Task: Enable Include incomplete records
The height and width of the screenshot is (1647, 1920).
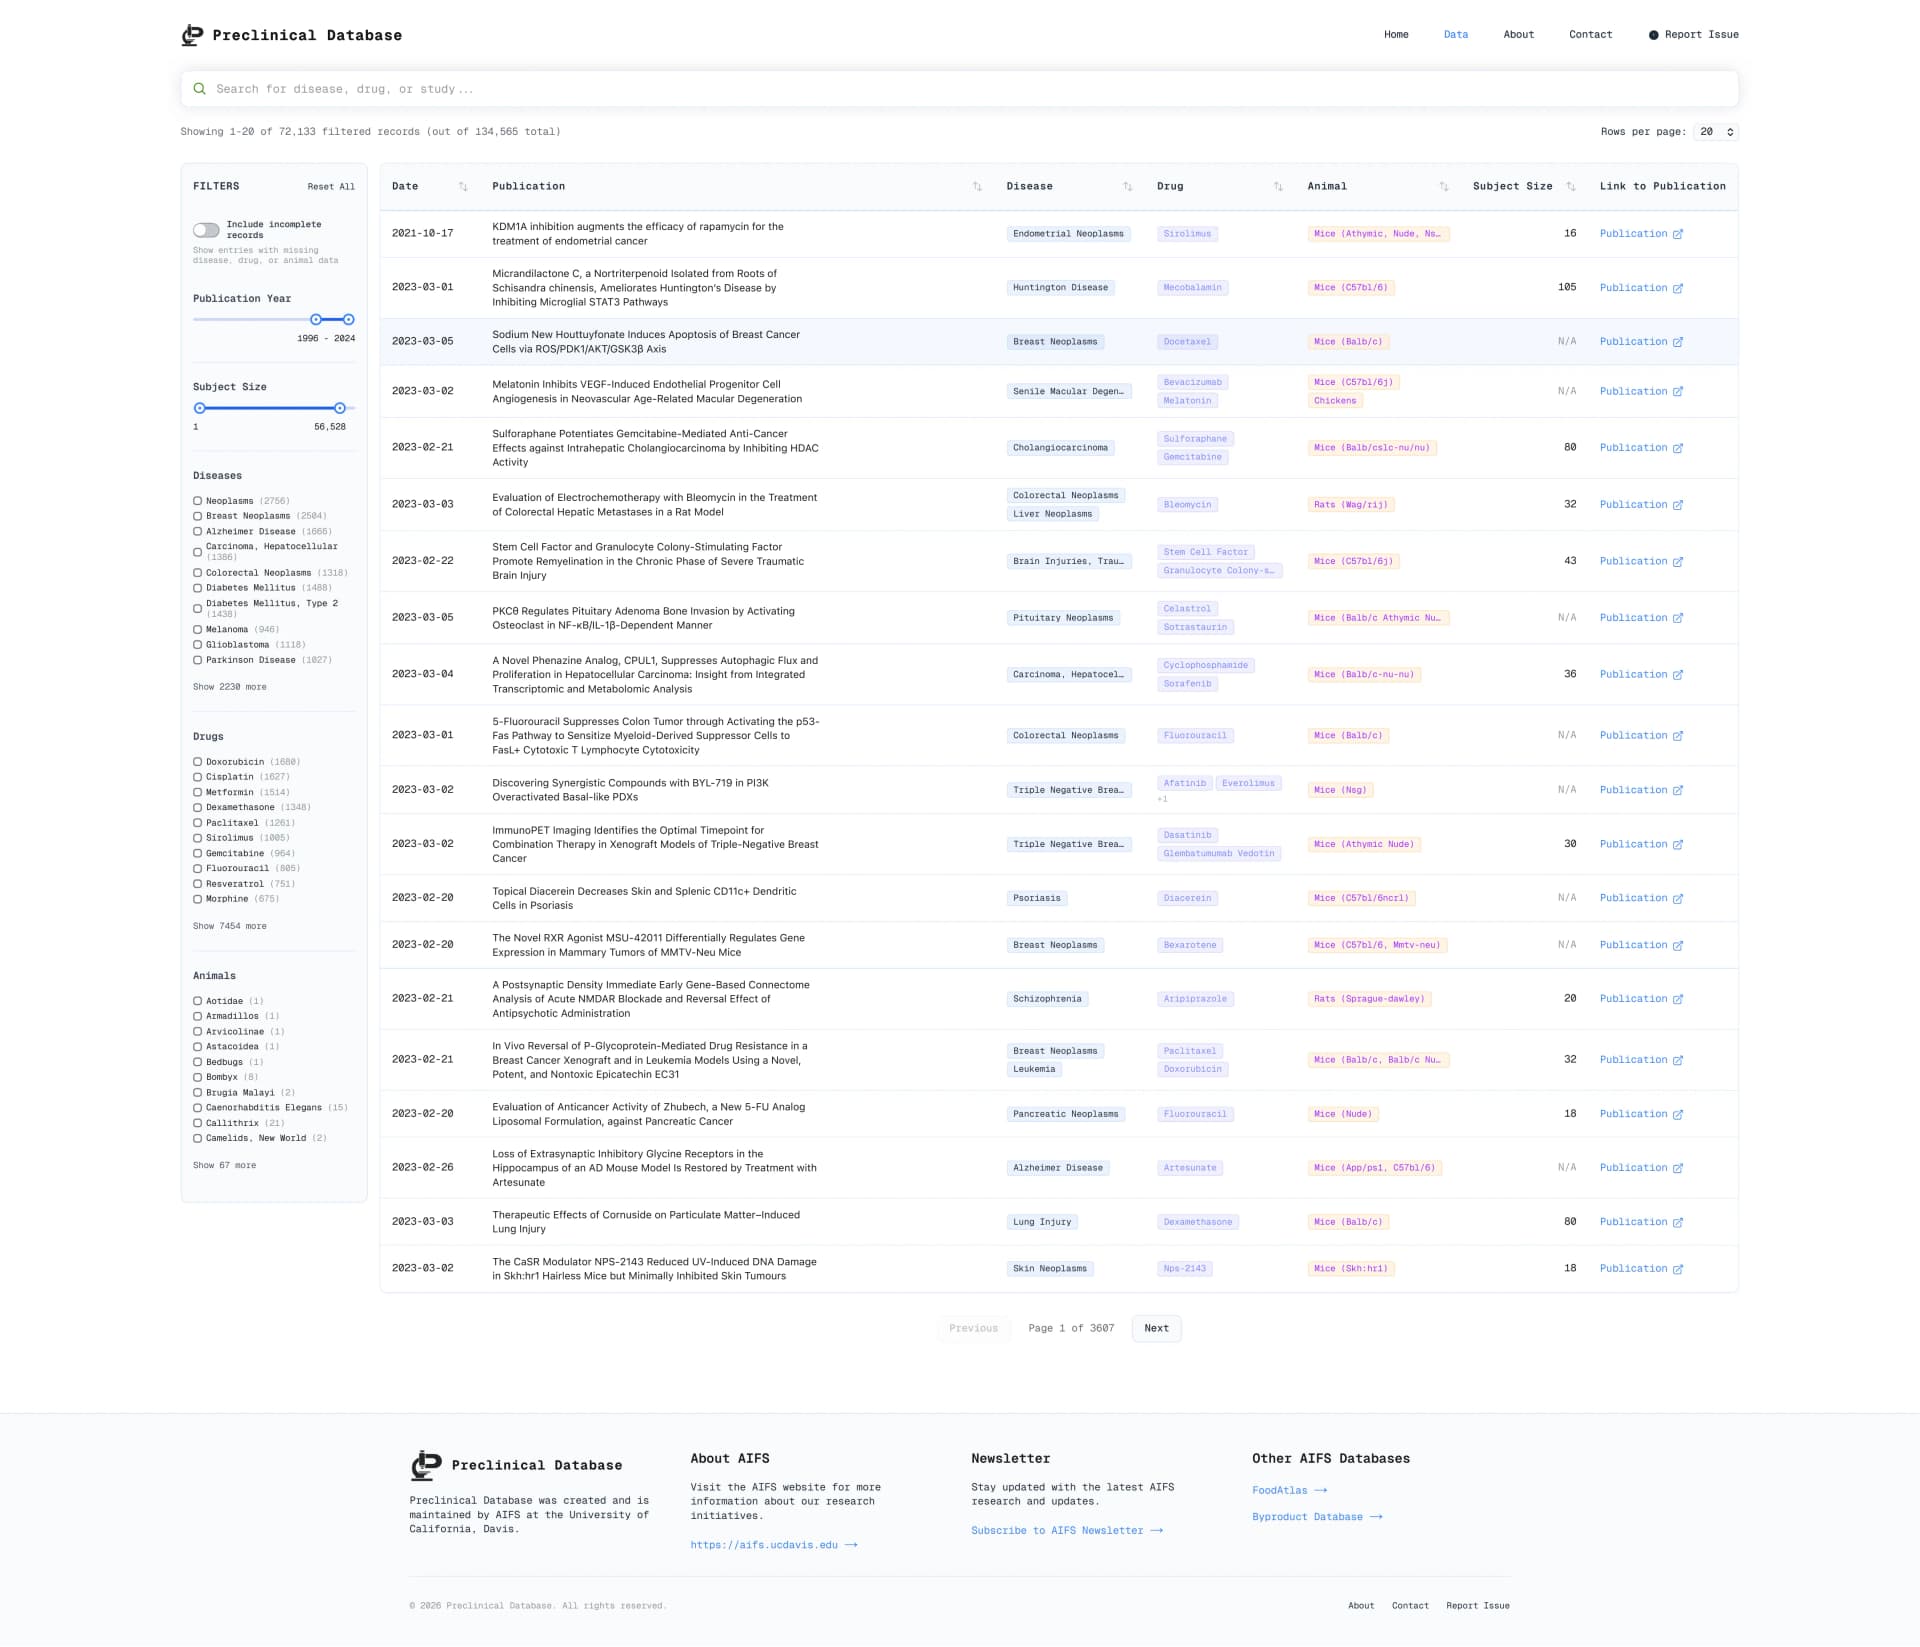Action: [206, 230]
